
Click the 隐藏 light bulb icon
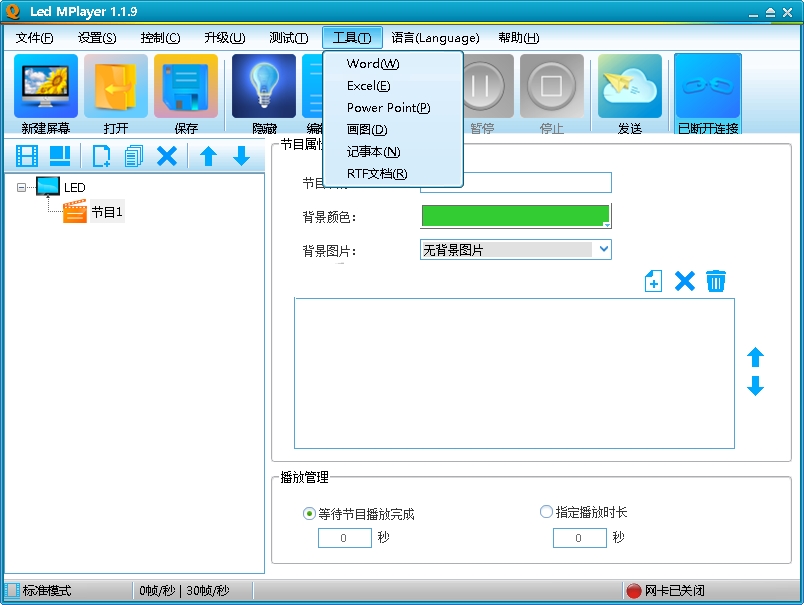[264, 86]
